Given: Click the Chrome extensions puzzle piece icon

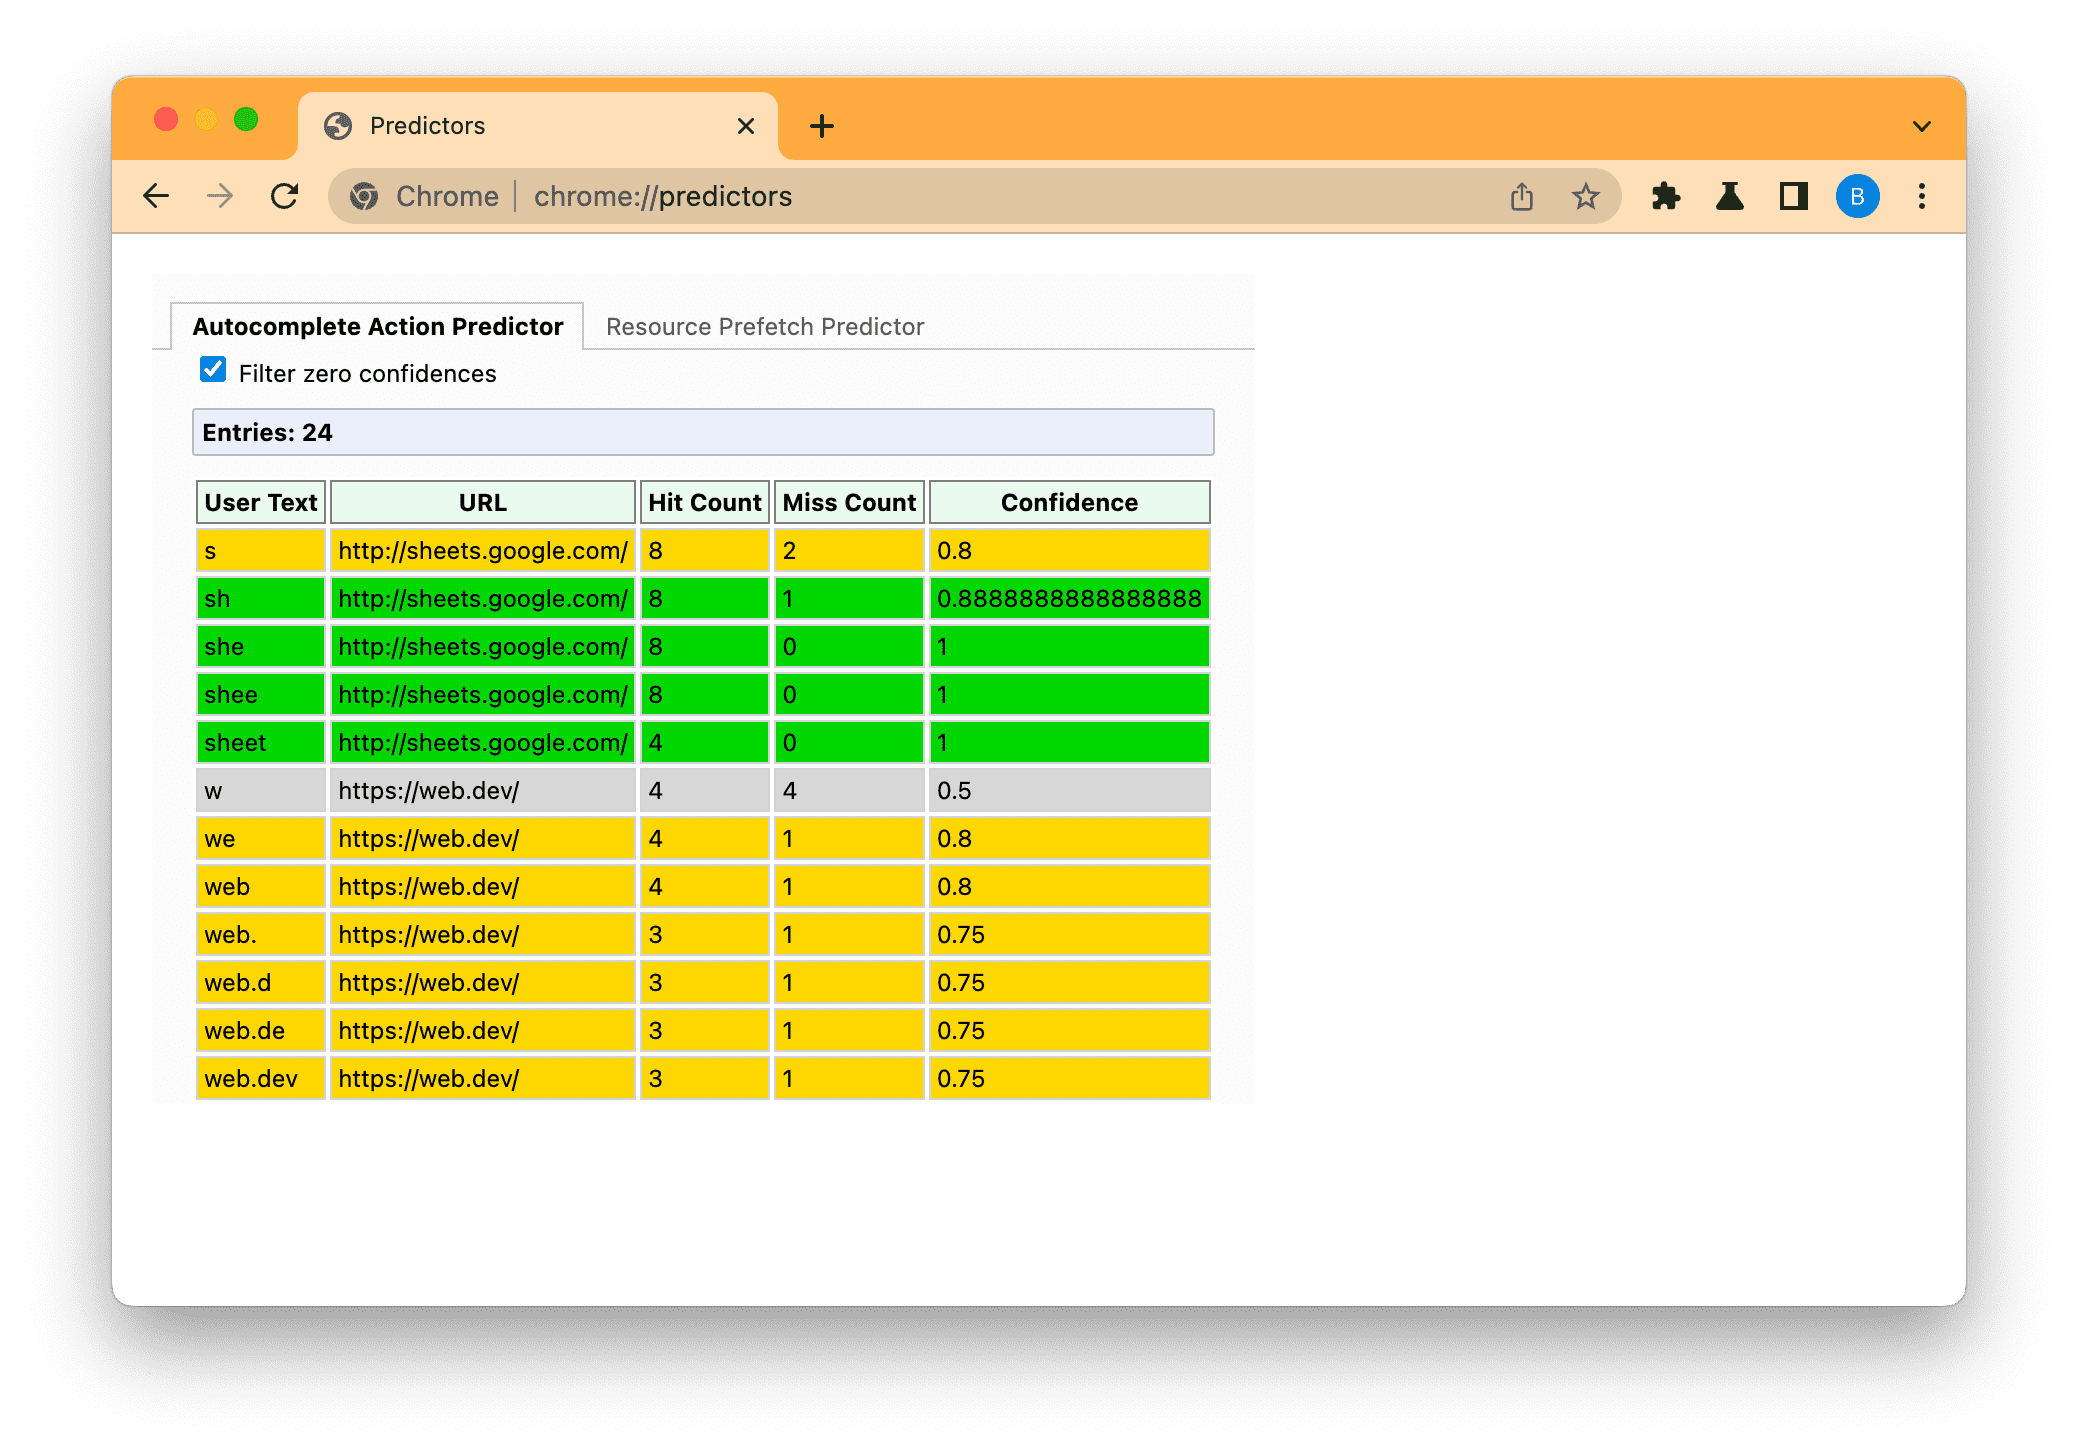Looking at the screenshot, I should (1669, 196).
